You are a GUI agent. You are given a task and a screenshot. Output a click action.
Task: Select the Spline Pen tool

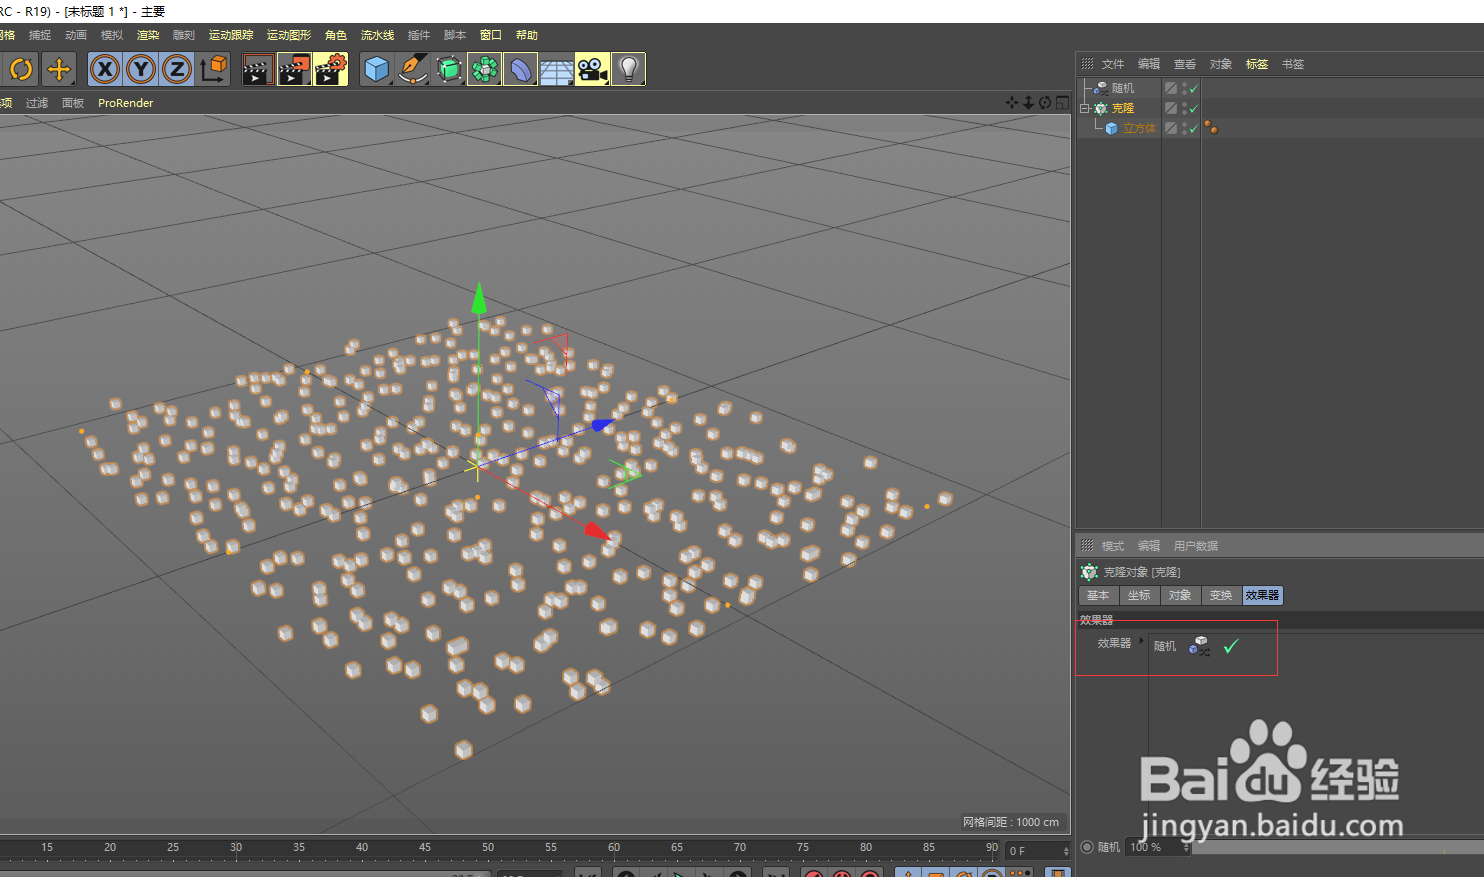[413, 69]
